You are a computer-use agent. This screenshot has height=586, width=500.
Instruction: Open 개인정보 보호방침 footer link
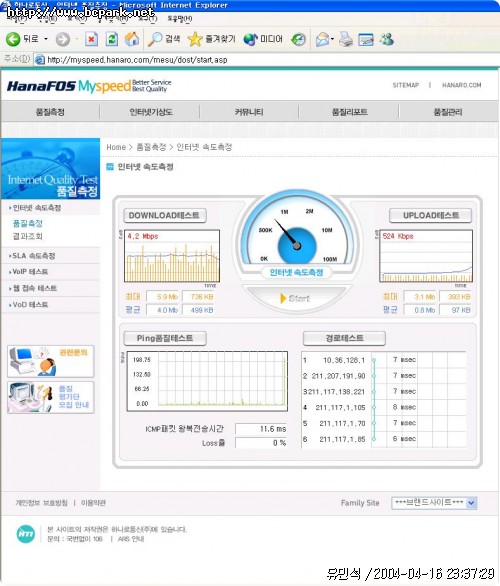coord(41,503)
